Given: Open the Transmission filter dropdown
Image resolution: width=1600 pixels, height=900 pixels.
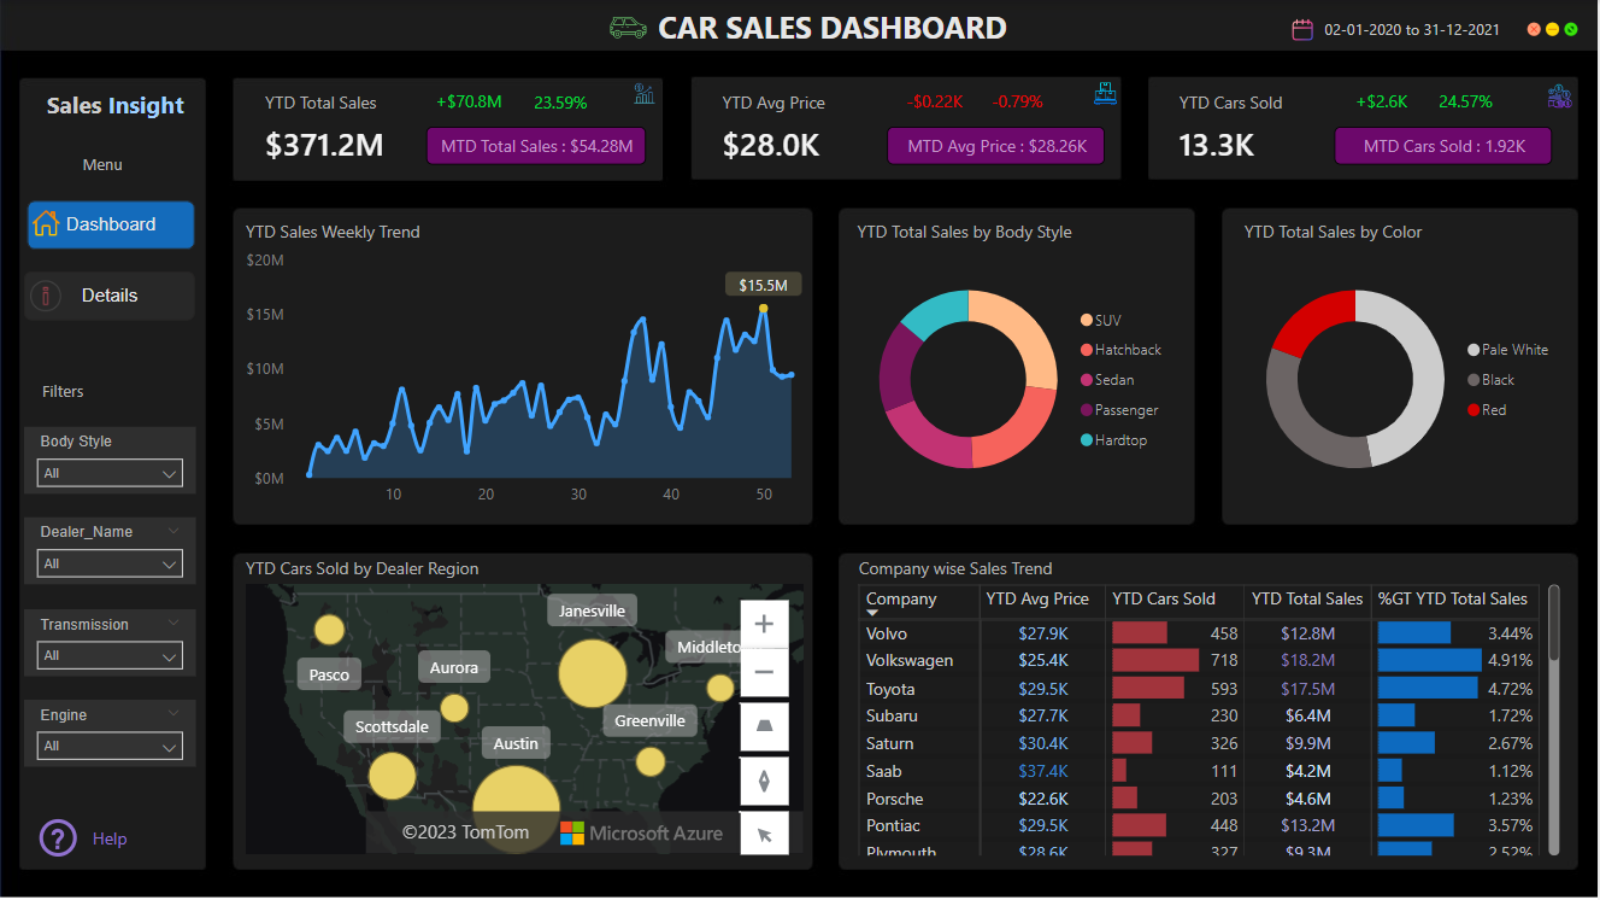Looking at the screenshot, I should [x=110, y=656].
